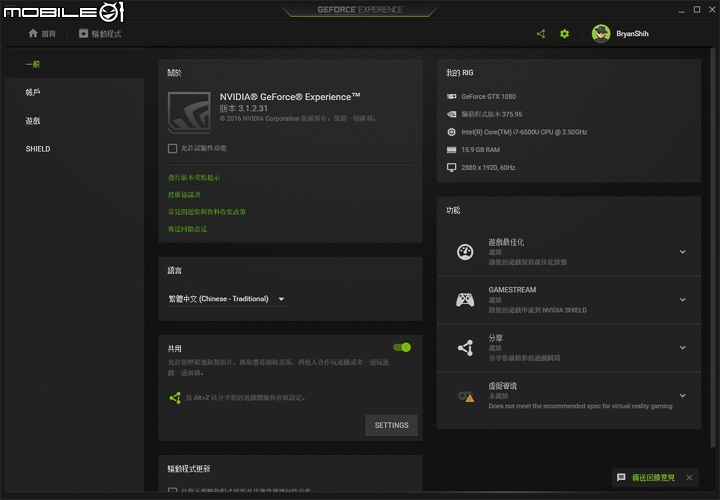
Task: Open the send feedback link in About section
Action: coord(187,229)
